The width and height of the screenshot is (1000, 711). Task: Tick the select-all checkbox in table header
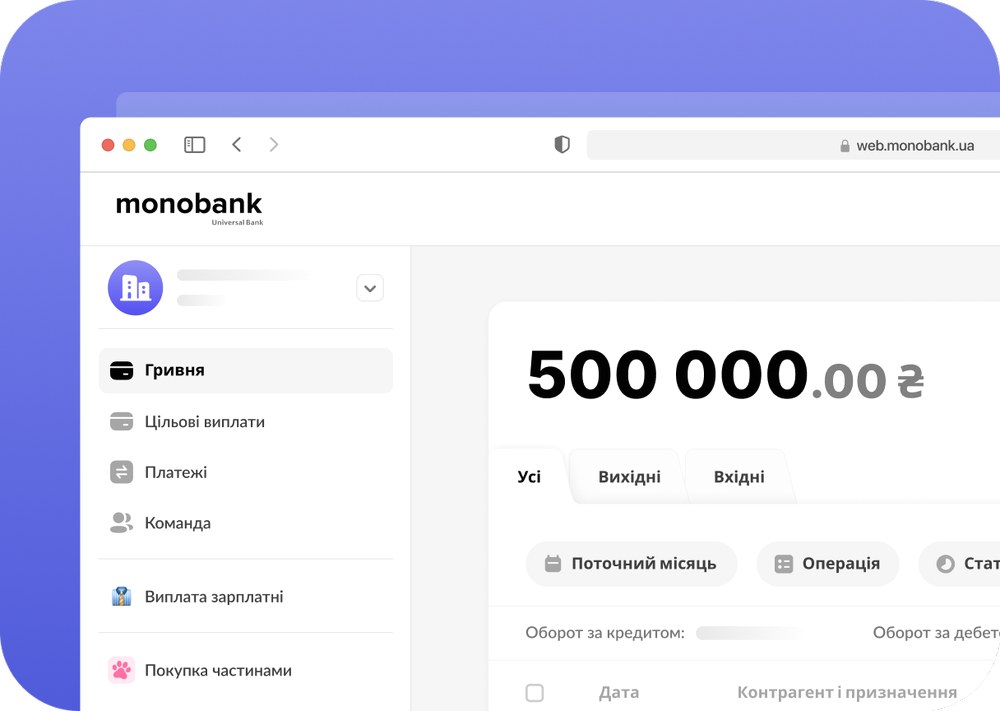534,693
